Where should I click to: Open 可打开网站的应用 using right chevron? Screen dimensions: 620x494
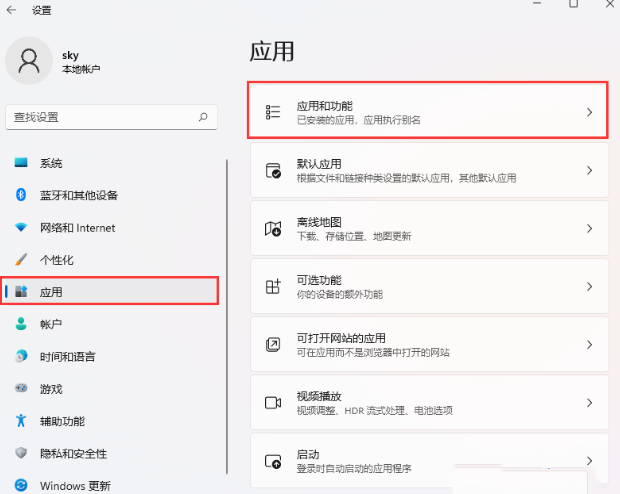590,344
